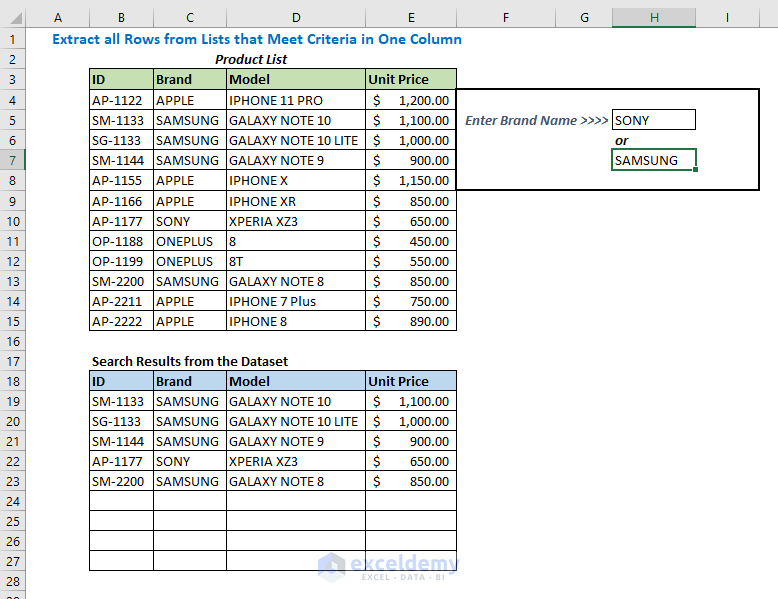The height and width of the screenshot is (599, 778).
Task: Click the blue 'Brand' header in Search Results
Action: [190, 381]
